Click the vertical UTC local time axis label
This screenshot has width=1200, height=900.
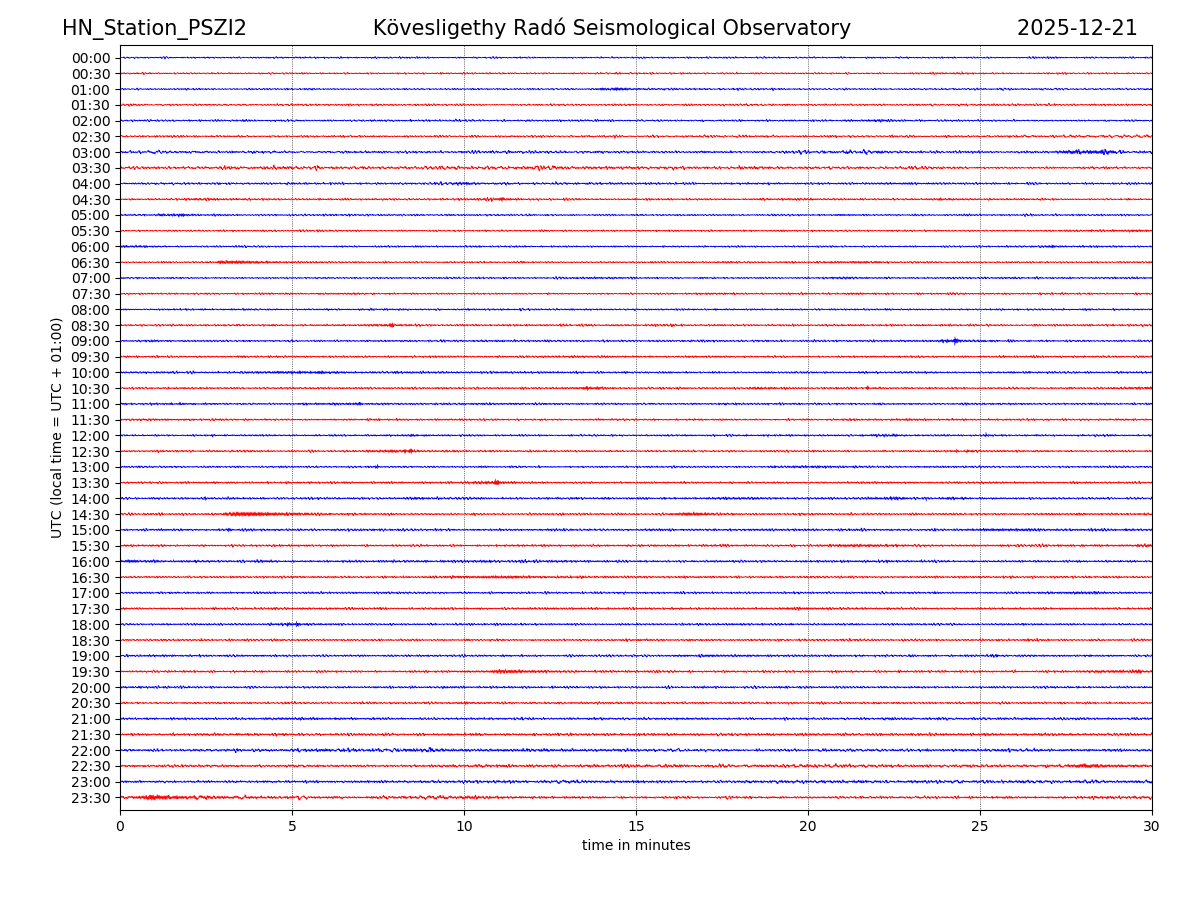[57, 427]
